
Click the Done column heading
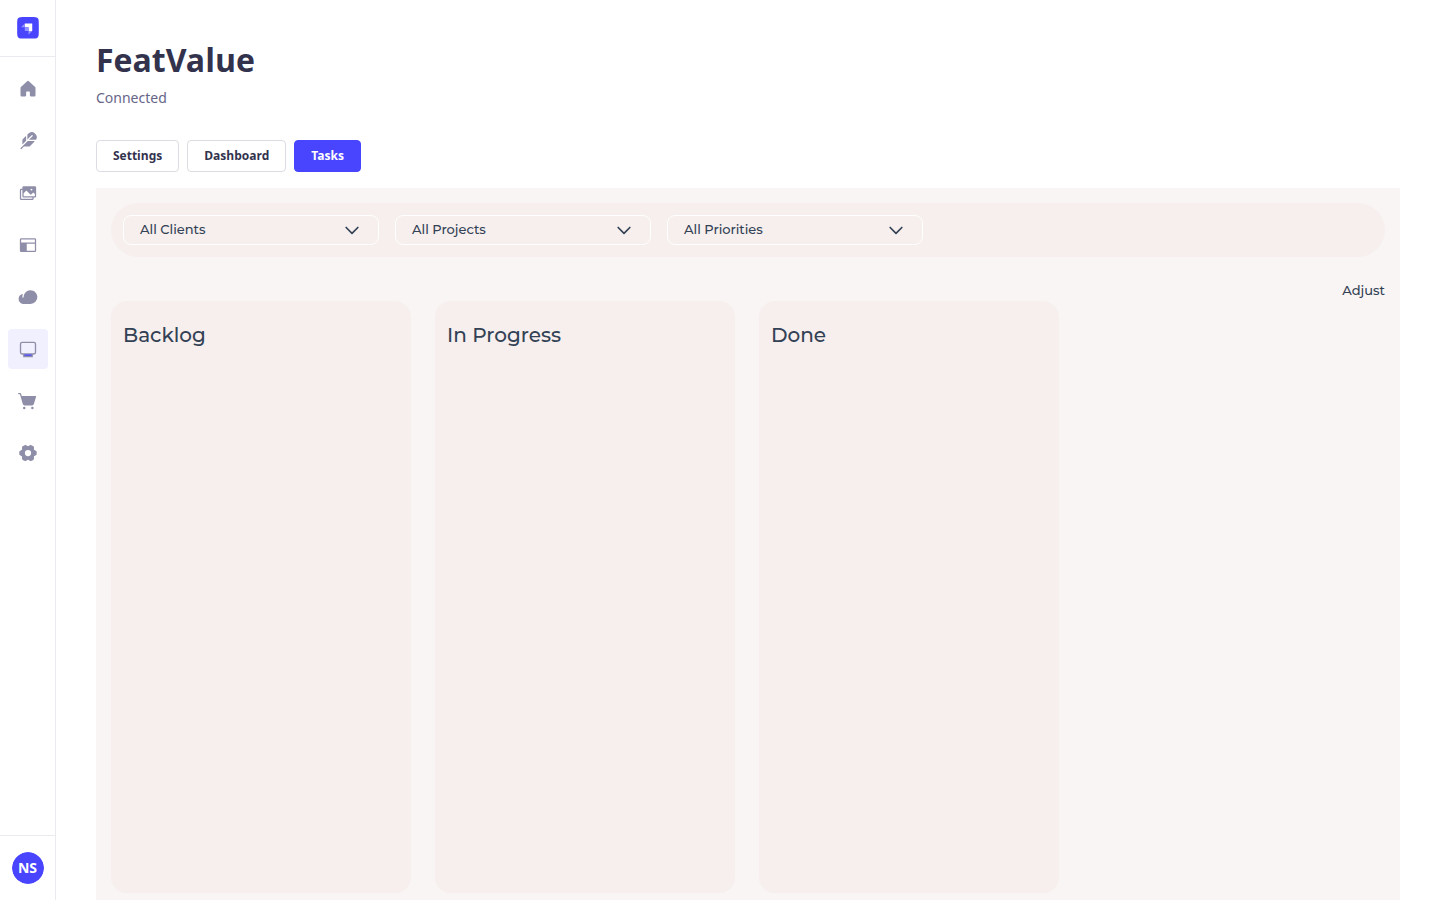[x=798, y=335]
